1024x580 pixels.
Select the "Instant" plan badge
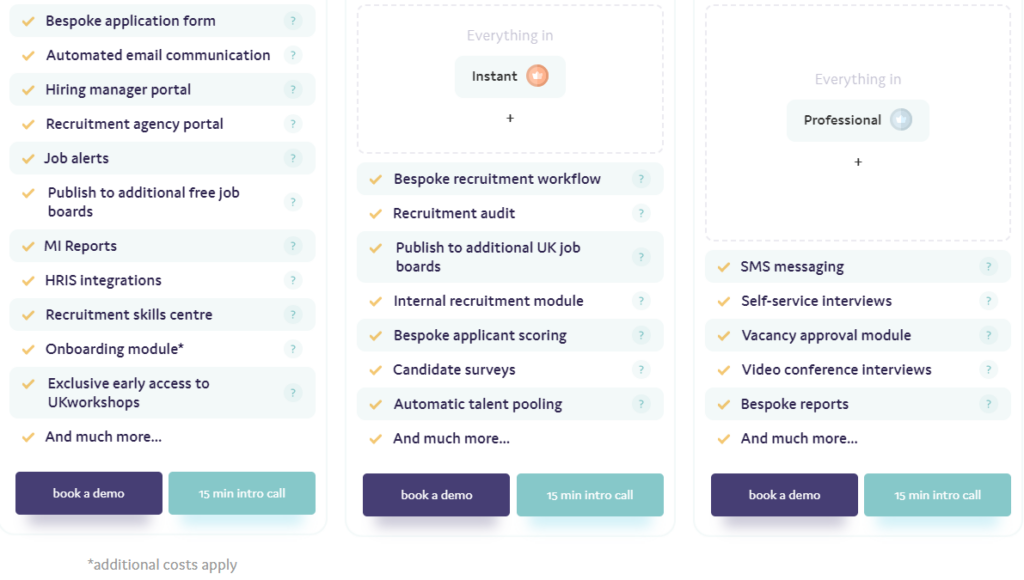coord(510,76)
